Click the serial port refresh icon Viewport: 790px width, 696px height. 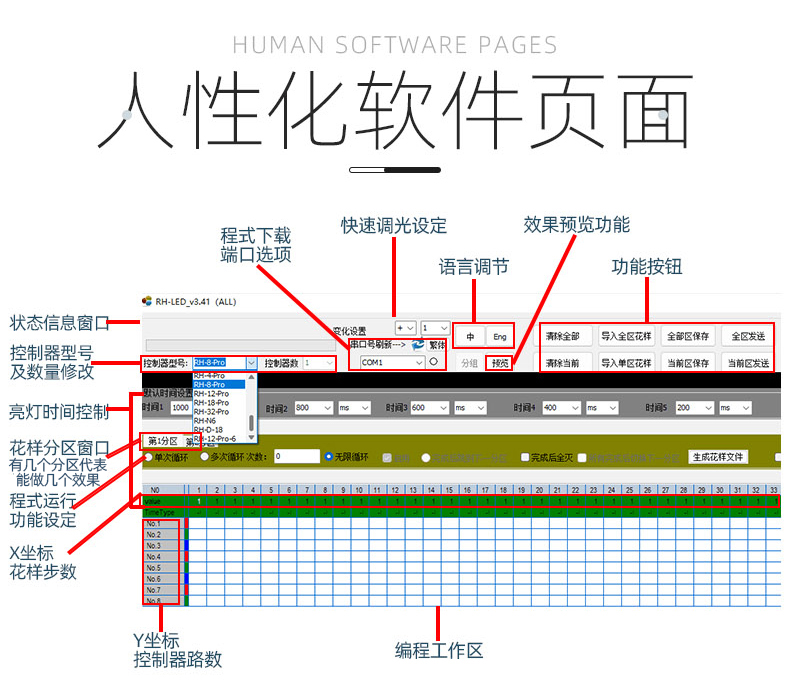tap(417, 344)
